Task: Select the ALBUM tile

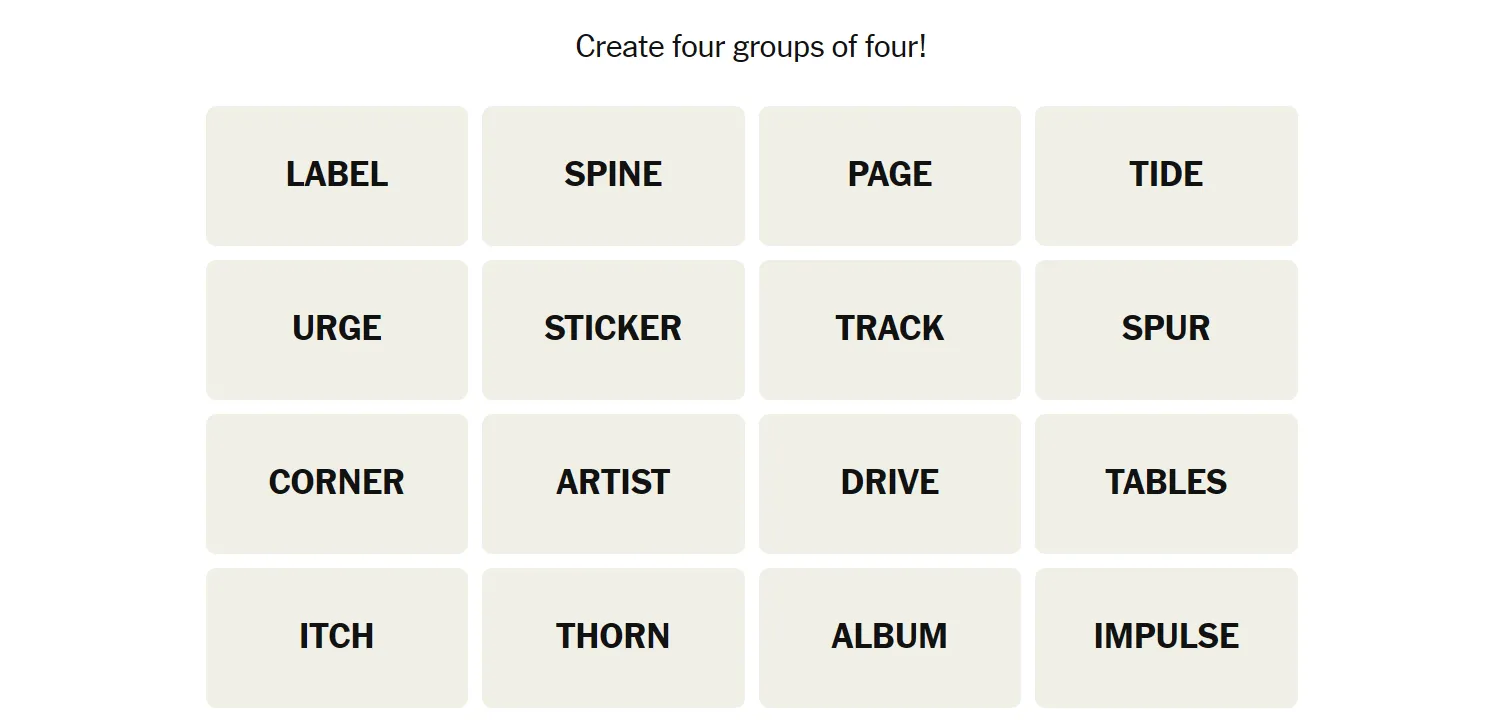Action: point(889,637)
